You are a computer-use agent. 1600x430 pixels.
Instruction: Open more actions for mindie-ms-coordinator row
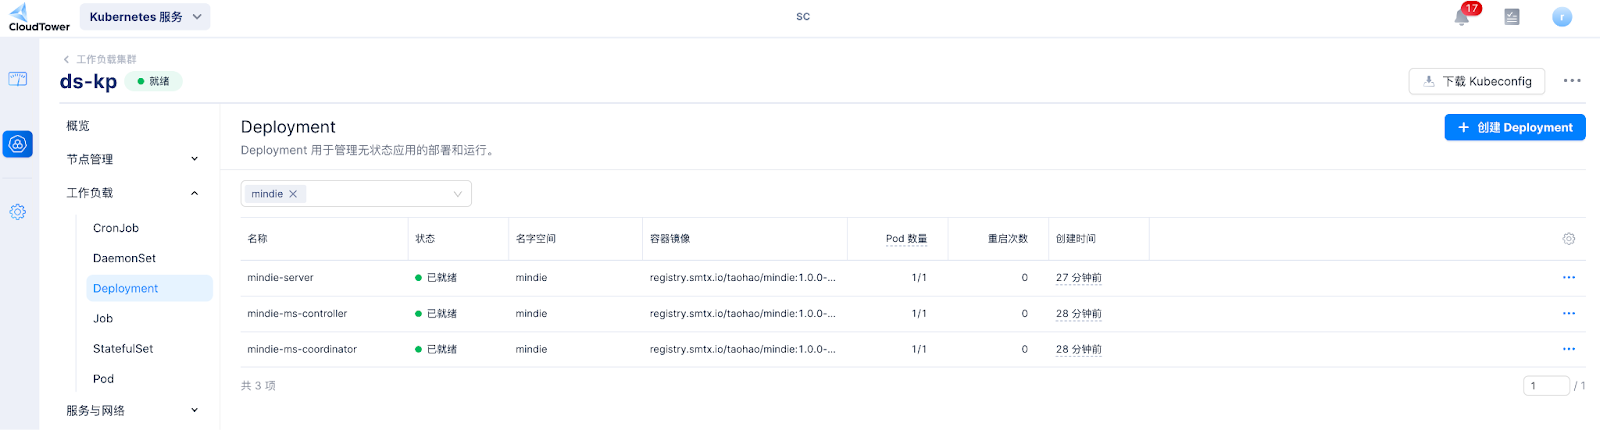(1569, 349)
